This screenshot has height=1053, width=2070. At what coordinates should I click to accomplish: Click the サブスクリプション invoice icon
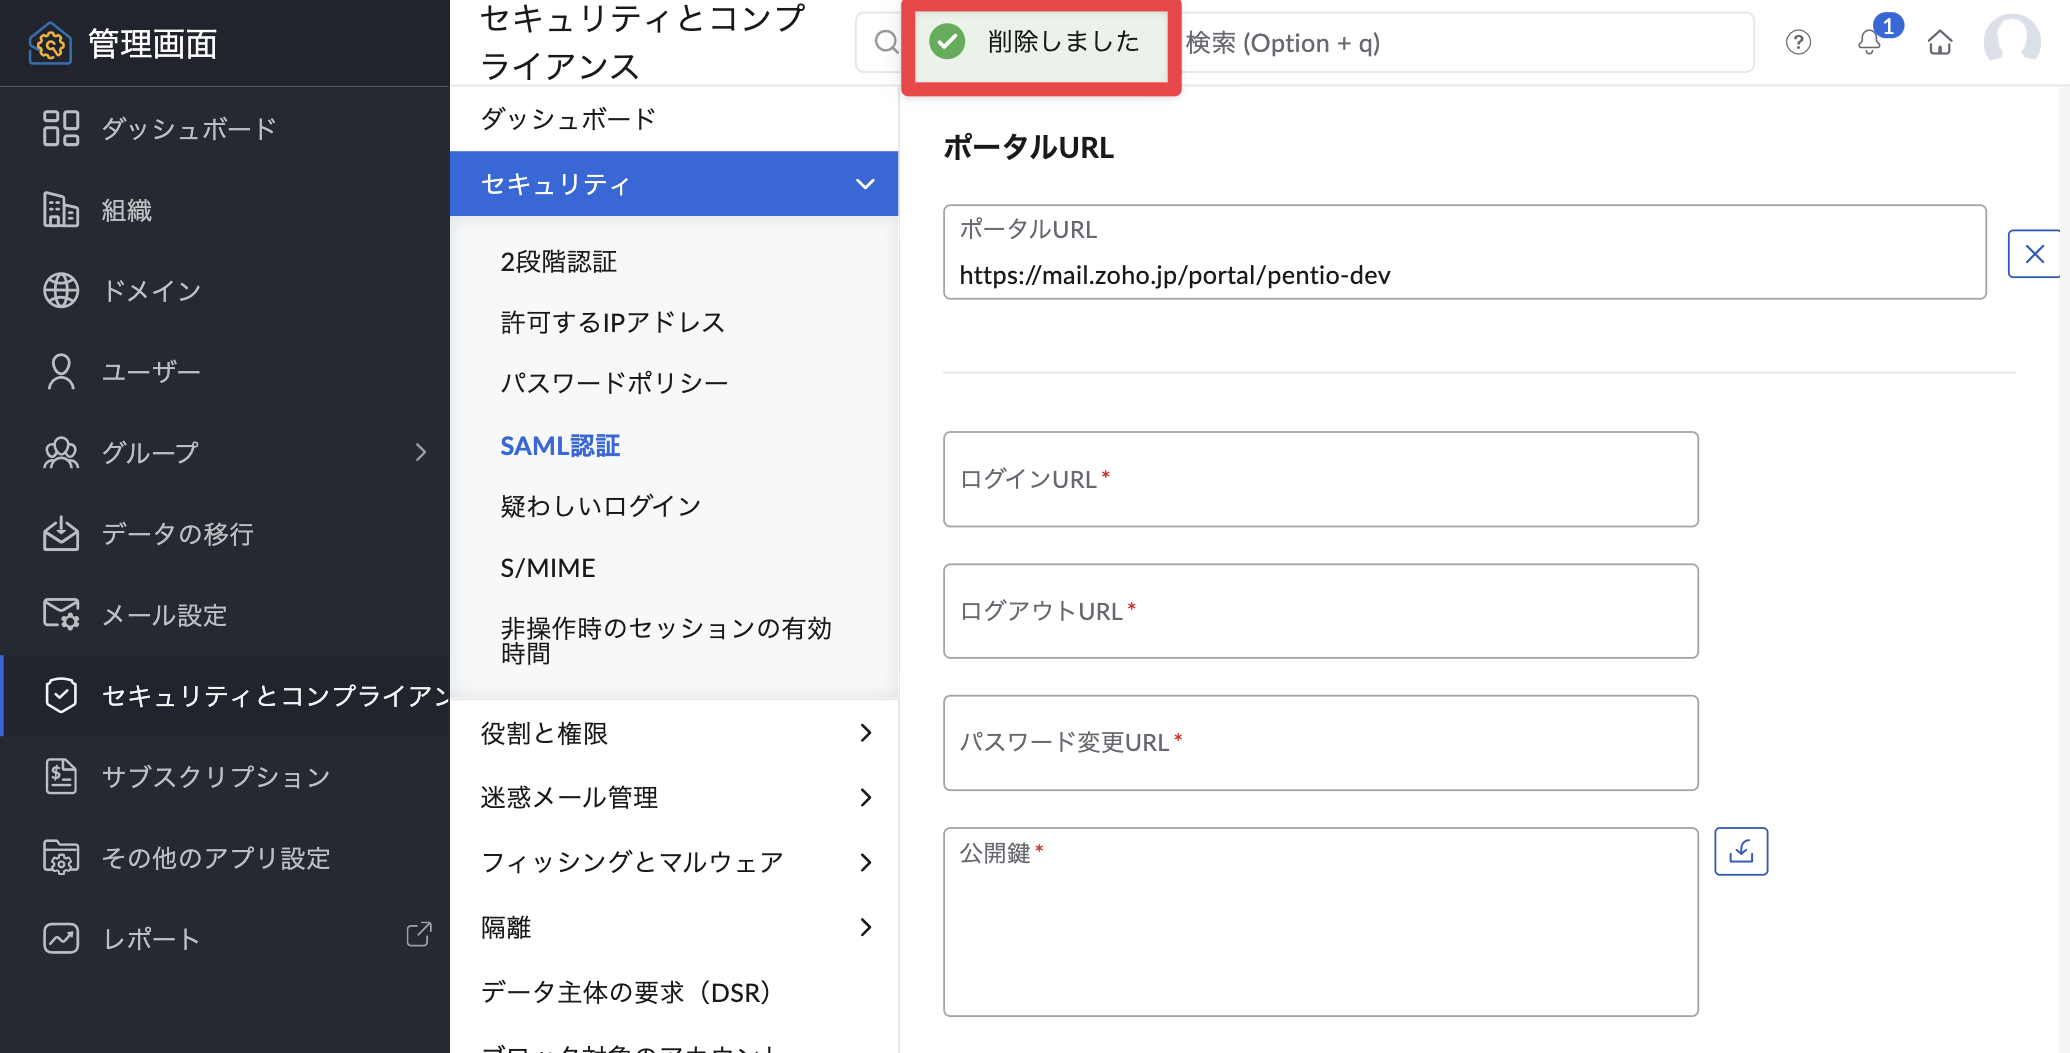click(61, 776)
